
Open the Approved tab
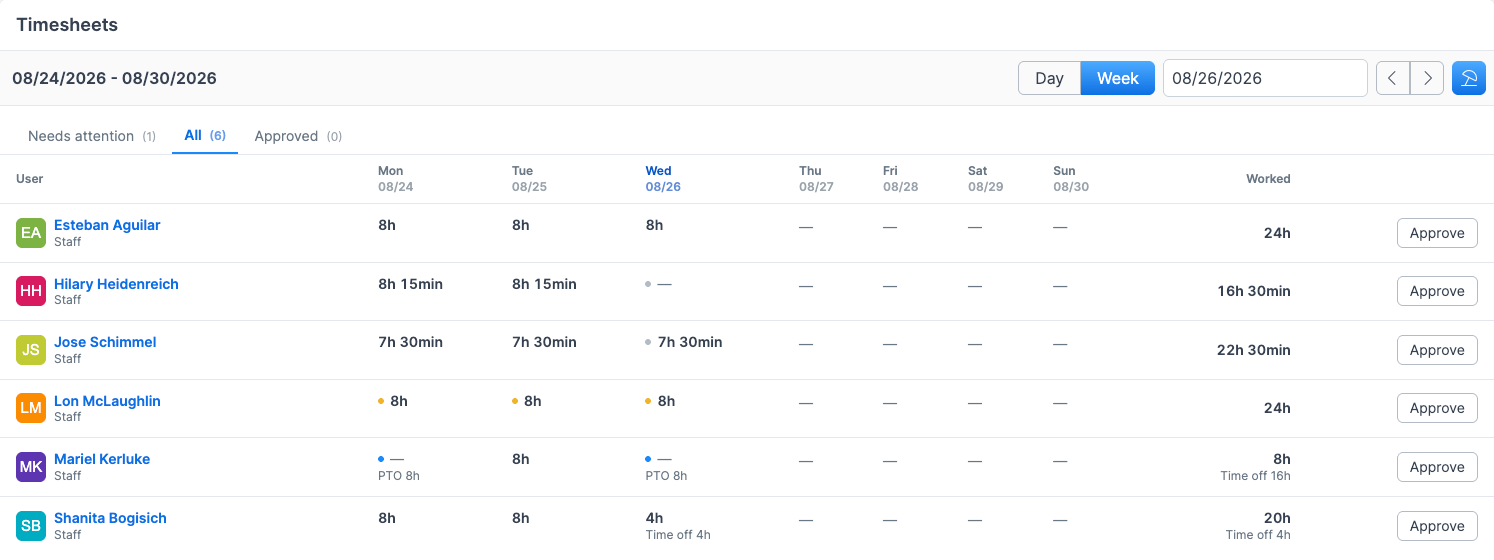click(298, 136)
